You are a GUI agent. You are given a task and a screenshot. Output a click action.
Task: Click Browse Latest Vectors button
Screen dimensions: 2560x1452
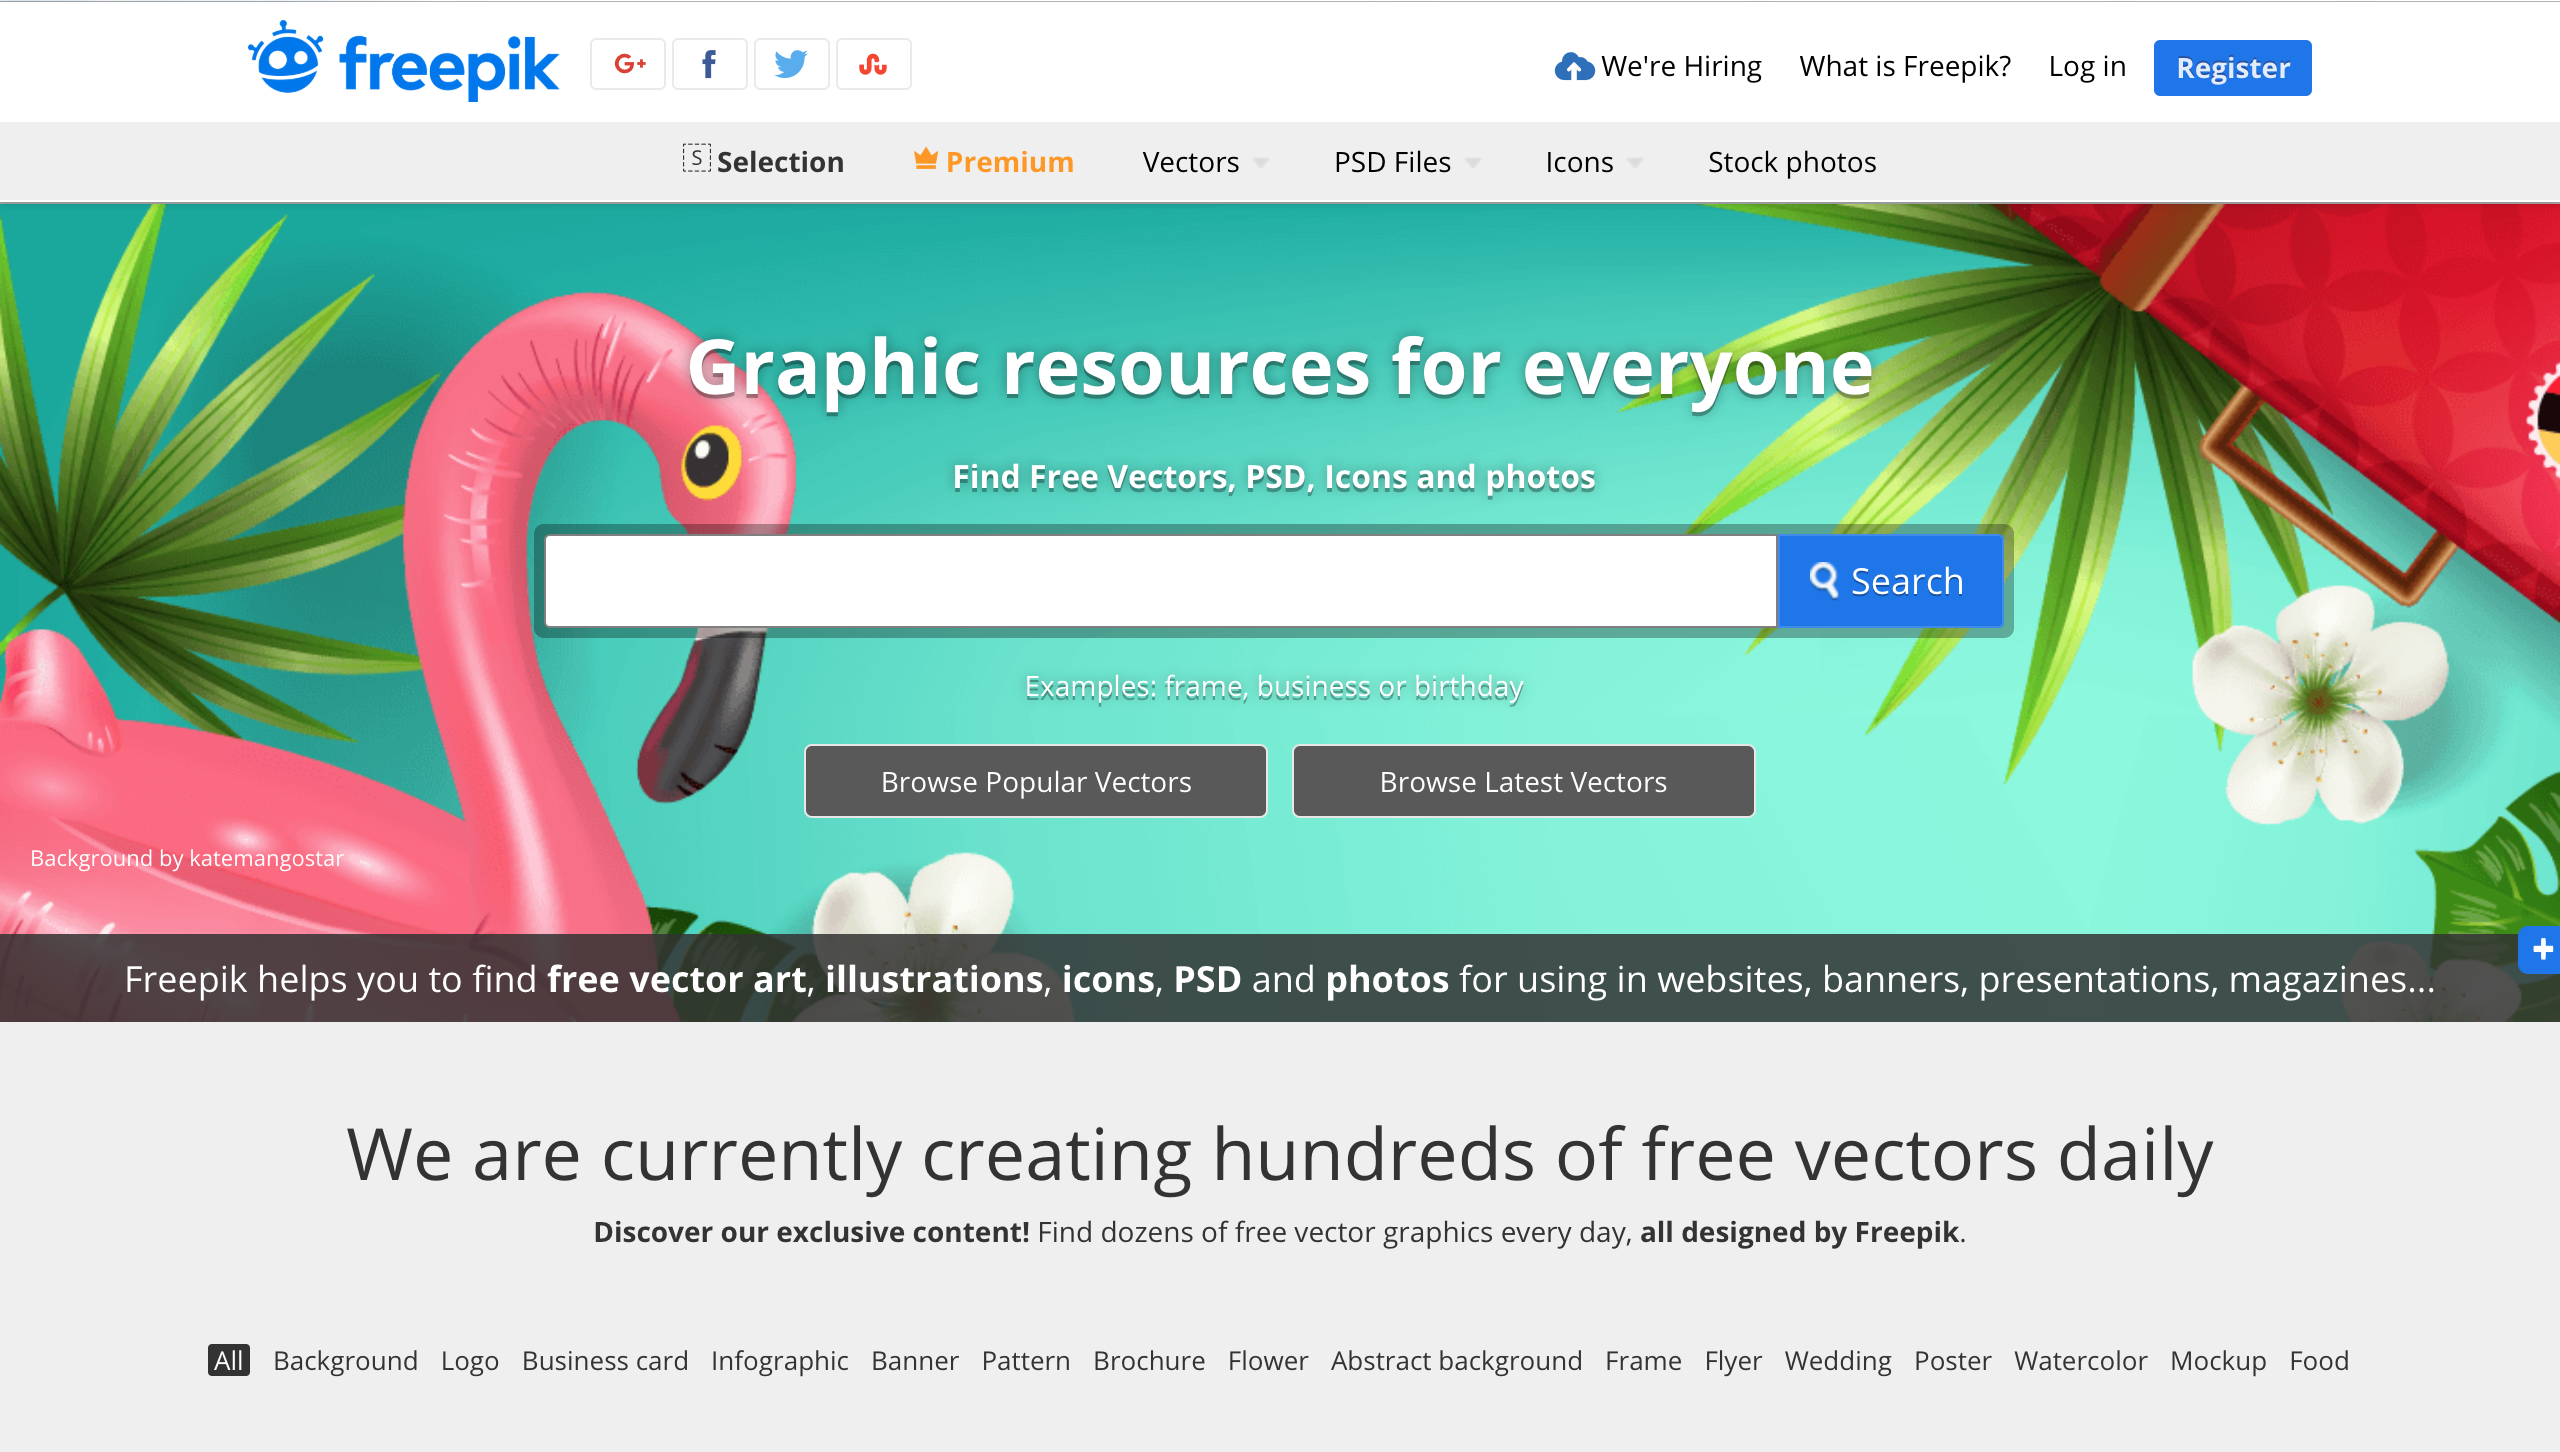(x=1523, y=781)
